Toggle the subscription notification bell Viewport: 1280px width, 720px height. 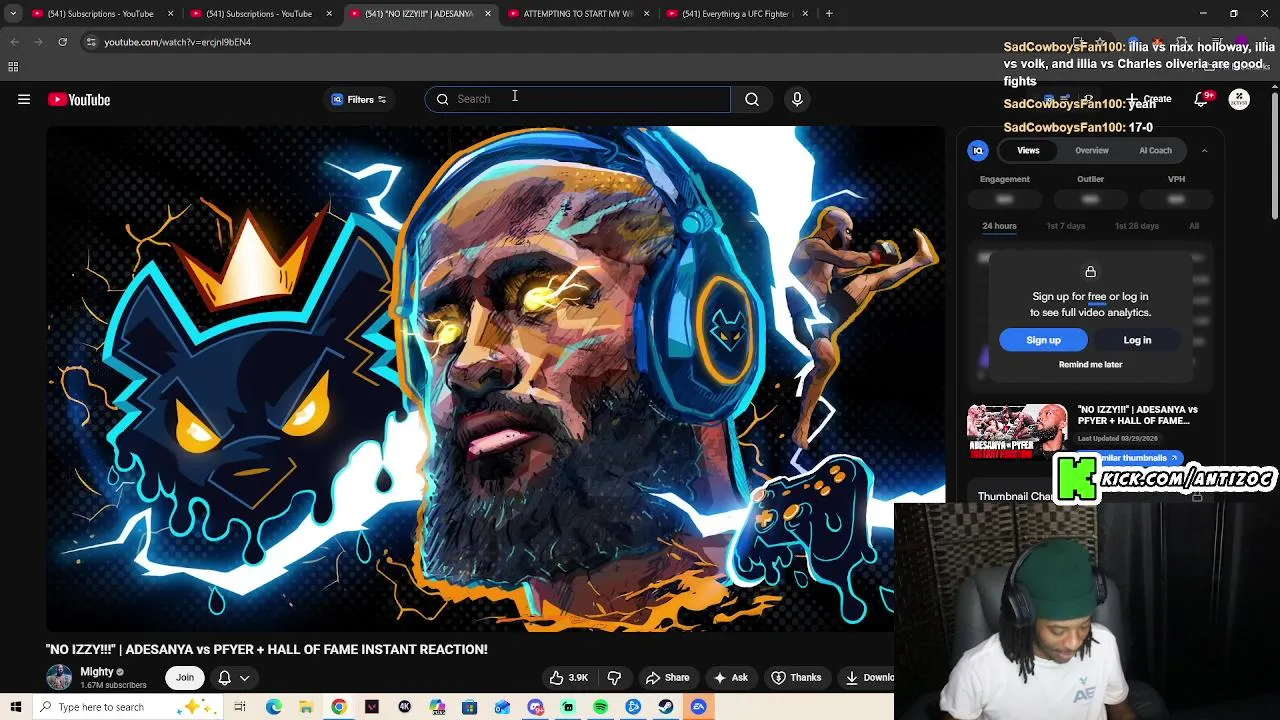224,678
